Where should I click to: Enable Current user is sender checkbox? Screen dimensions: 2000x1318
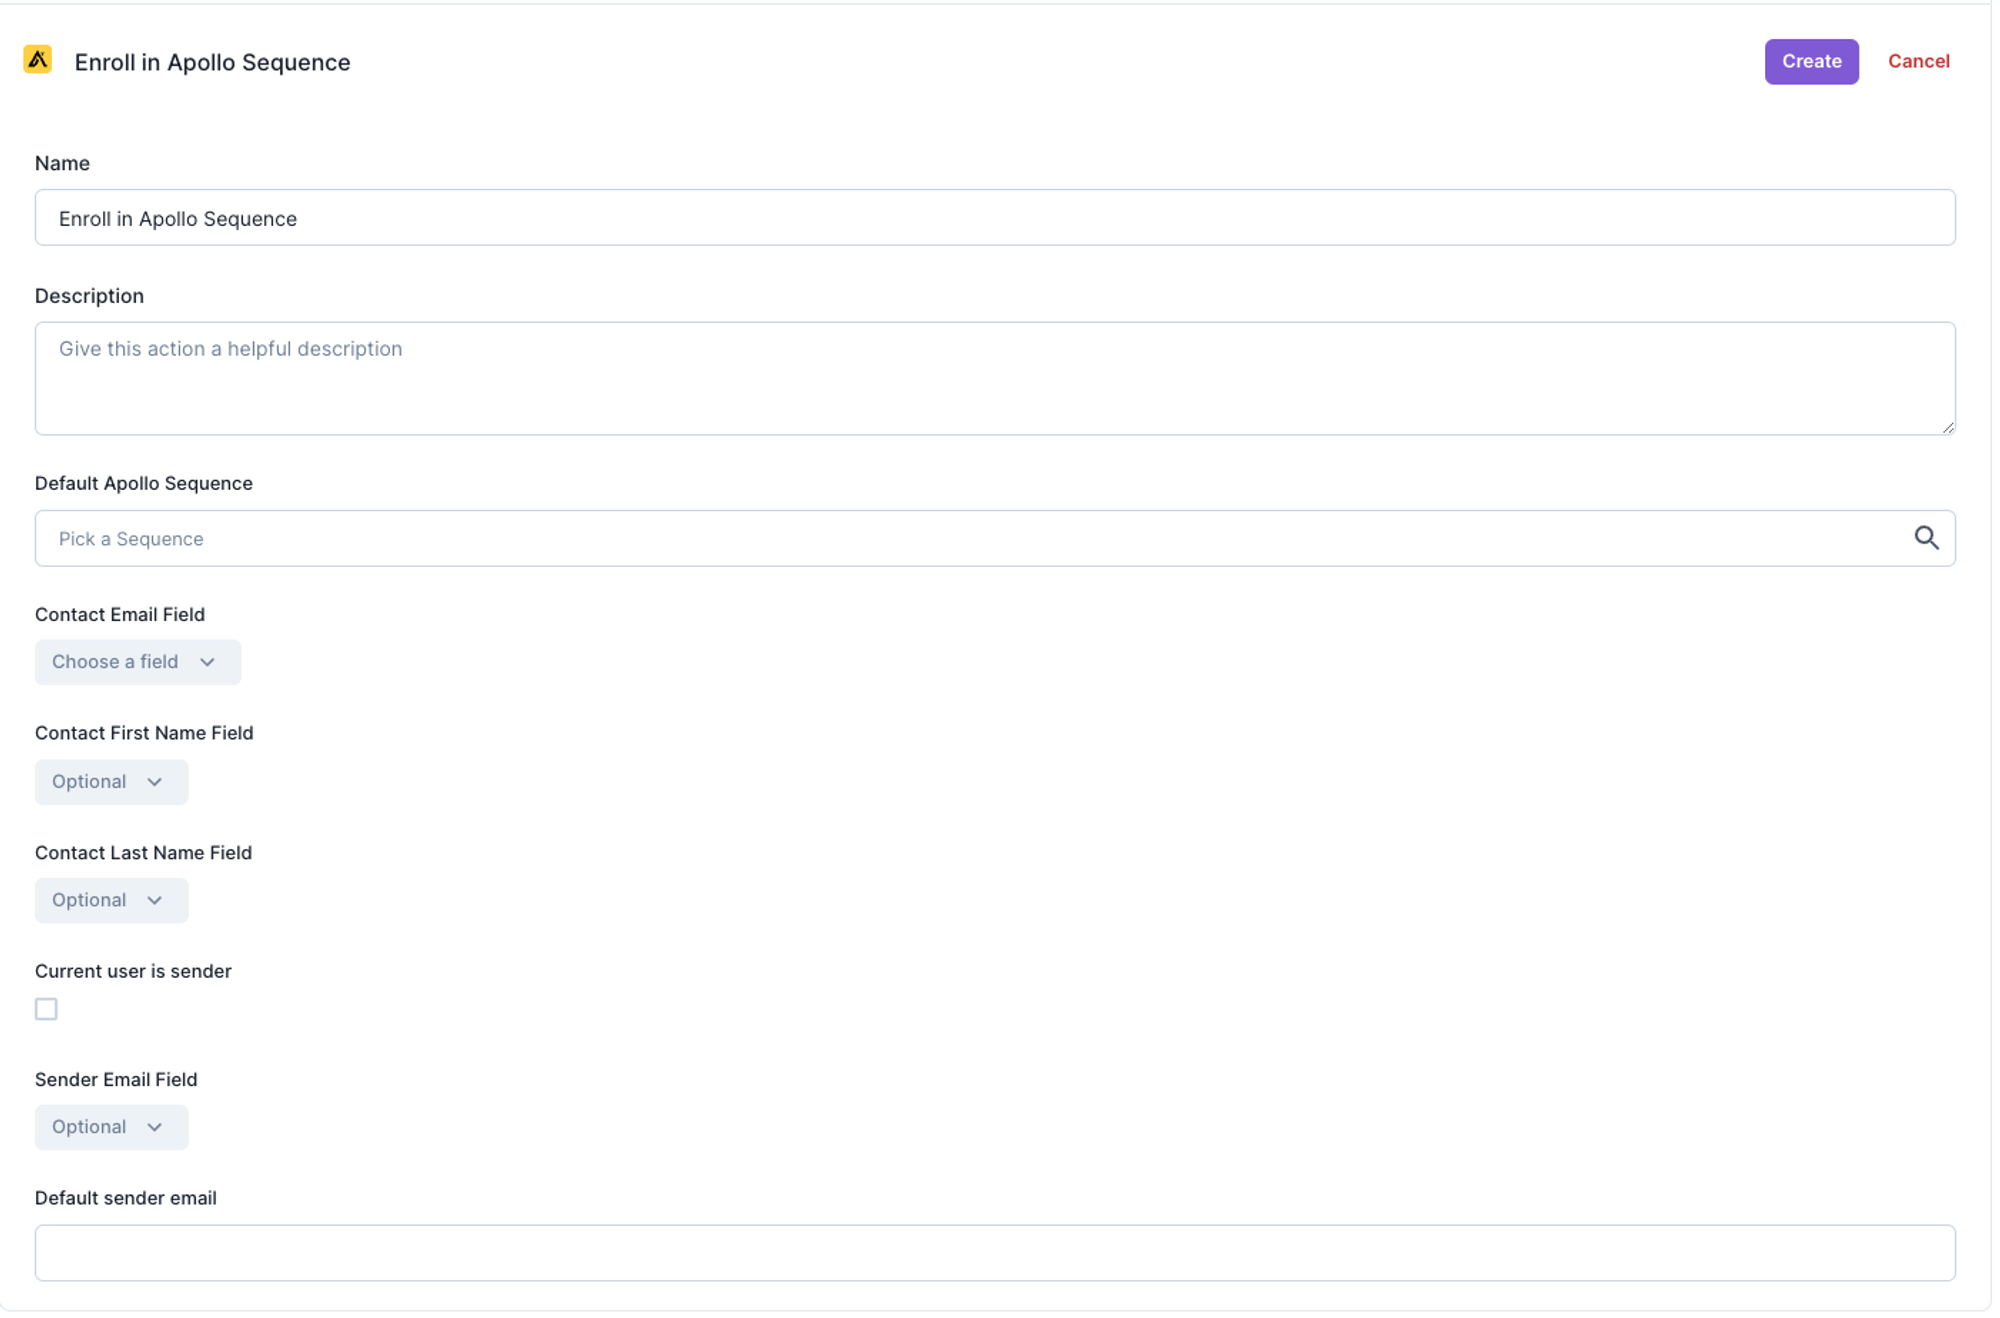tap(46, 1009)
